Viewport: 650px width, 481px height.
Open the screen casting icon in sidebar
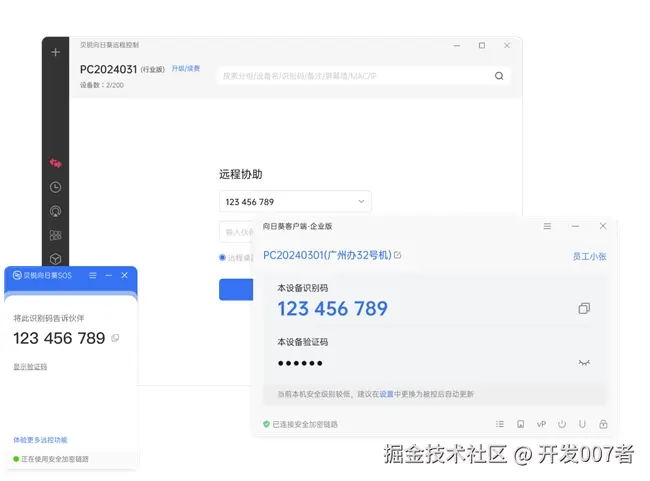point(56,211)
